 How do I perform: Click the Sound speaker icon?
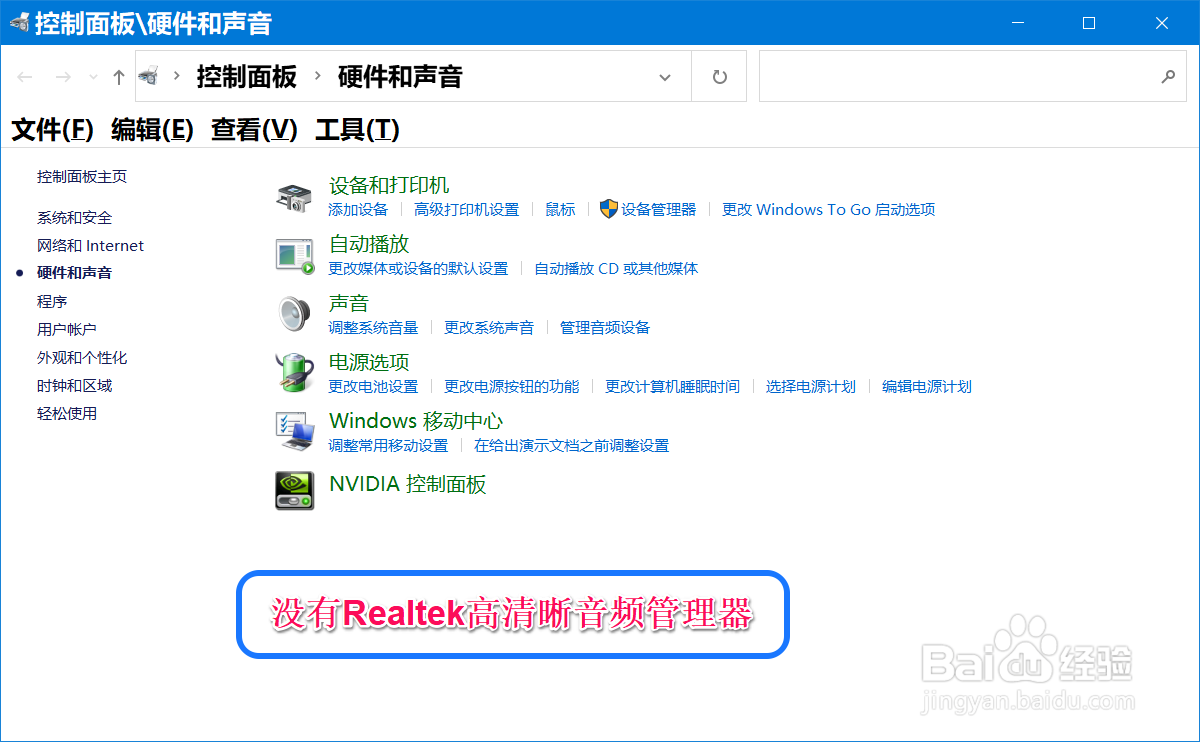pyautogui.click(x=294, y=314)
